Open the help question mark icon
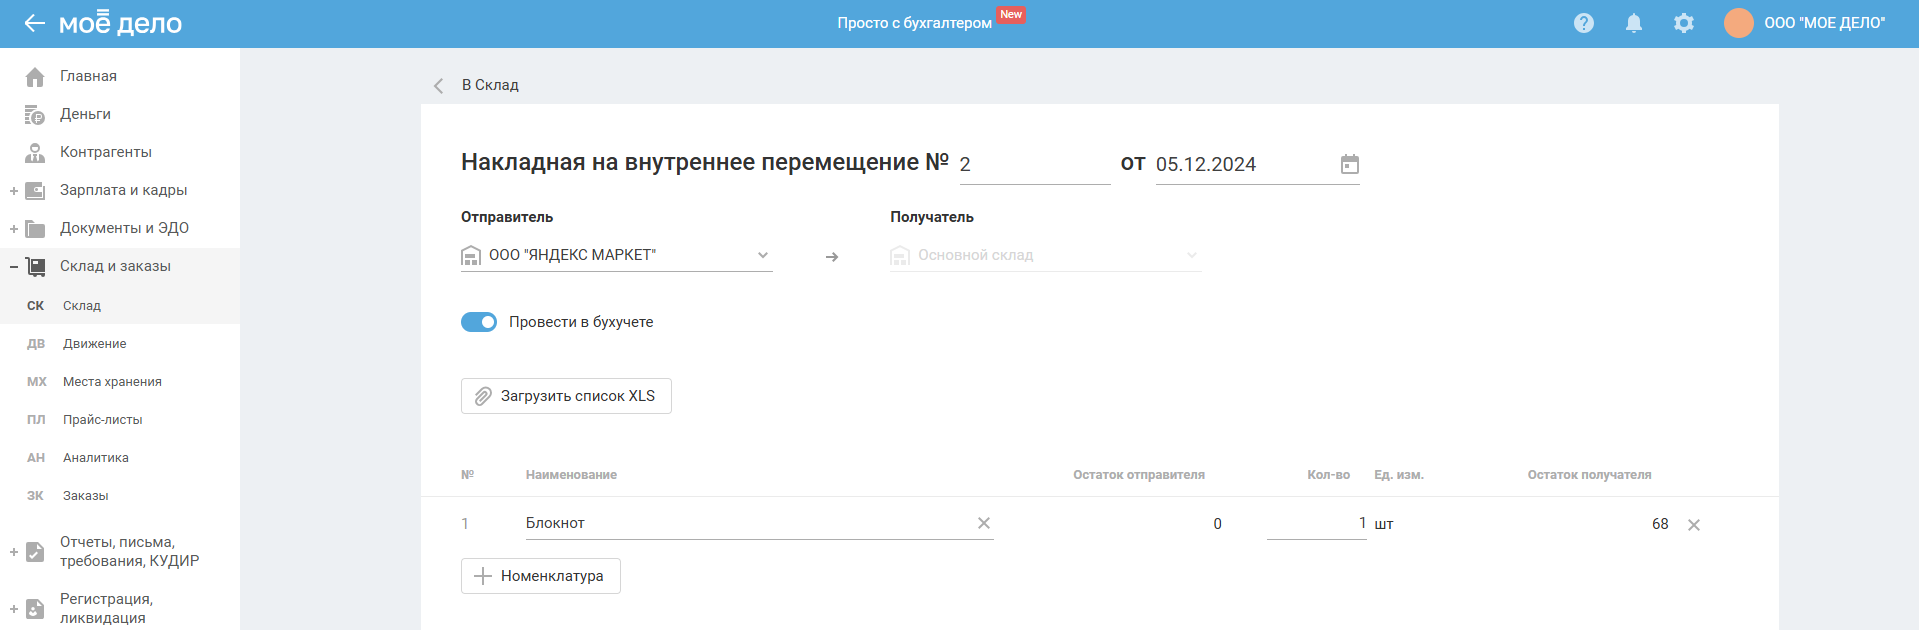 pos(1584,23)
